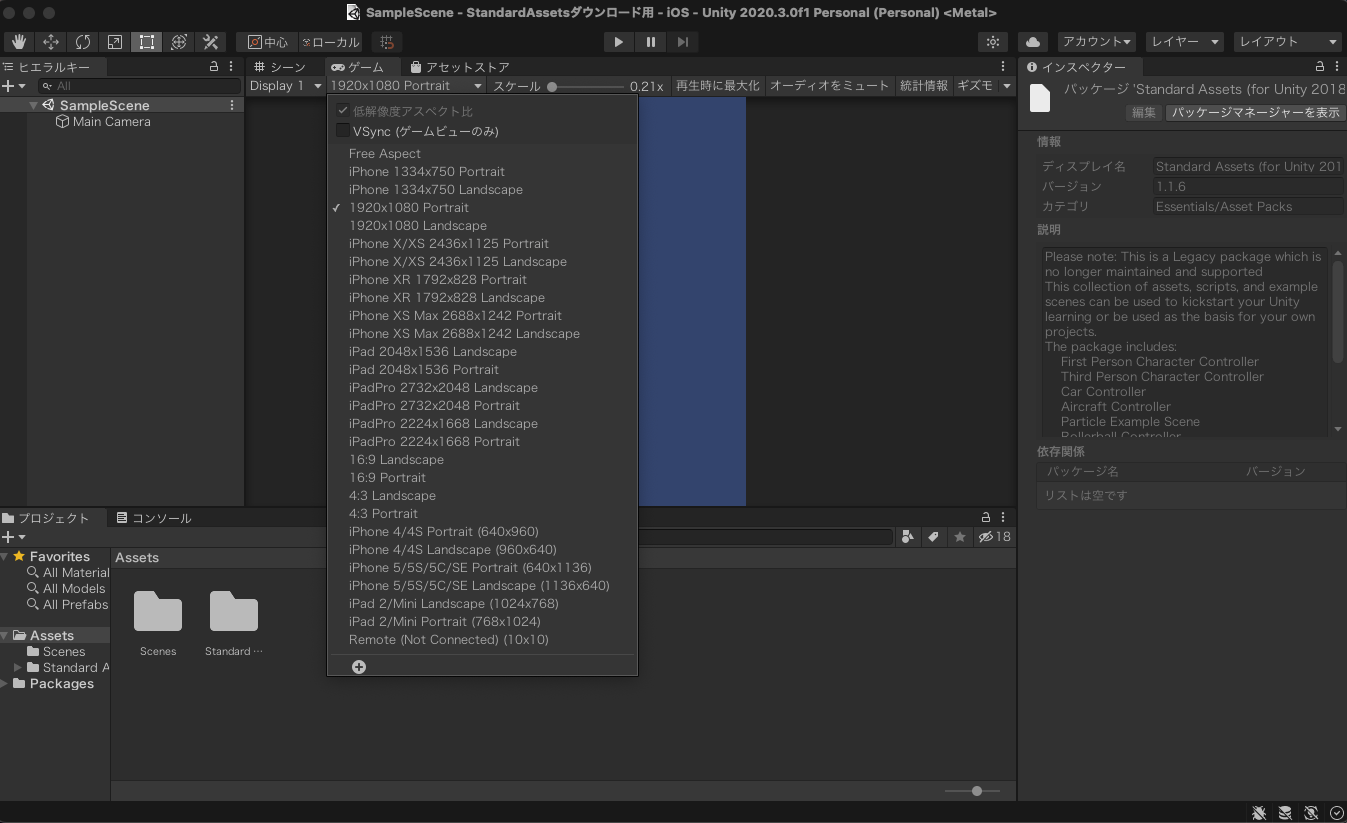Choose iPad 2048x1536 Landscape
Viewport: 1347px width, 823px height.
pyautogui.click(x=433, y=351)
